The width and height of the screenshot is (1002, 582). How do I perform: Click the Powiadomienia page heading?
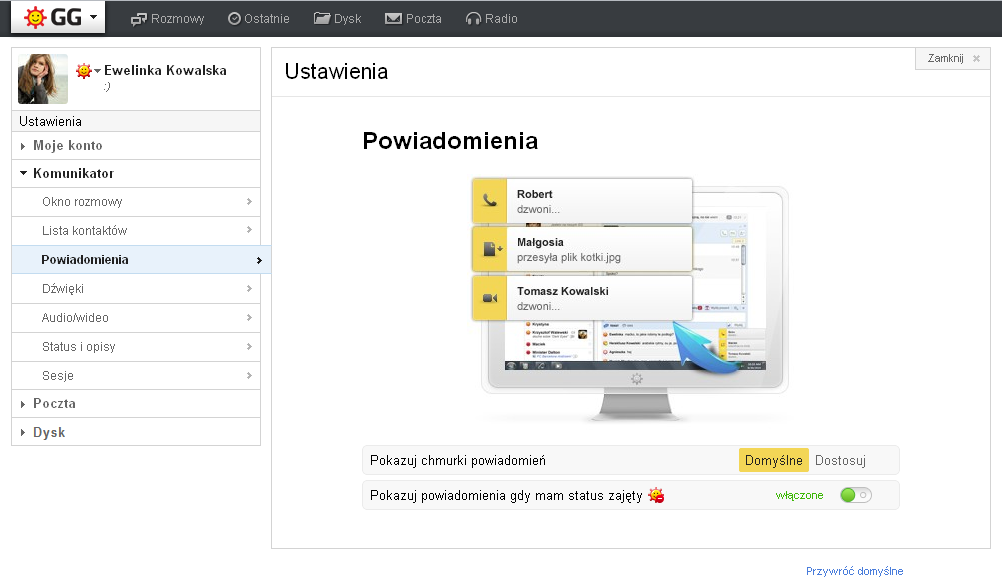[450, 141]
